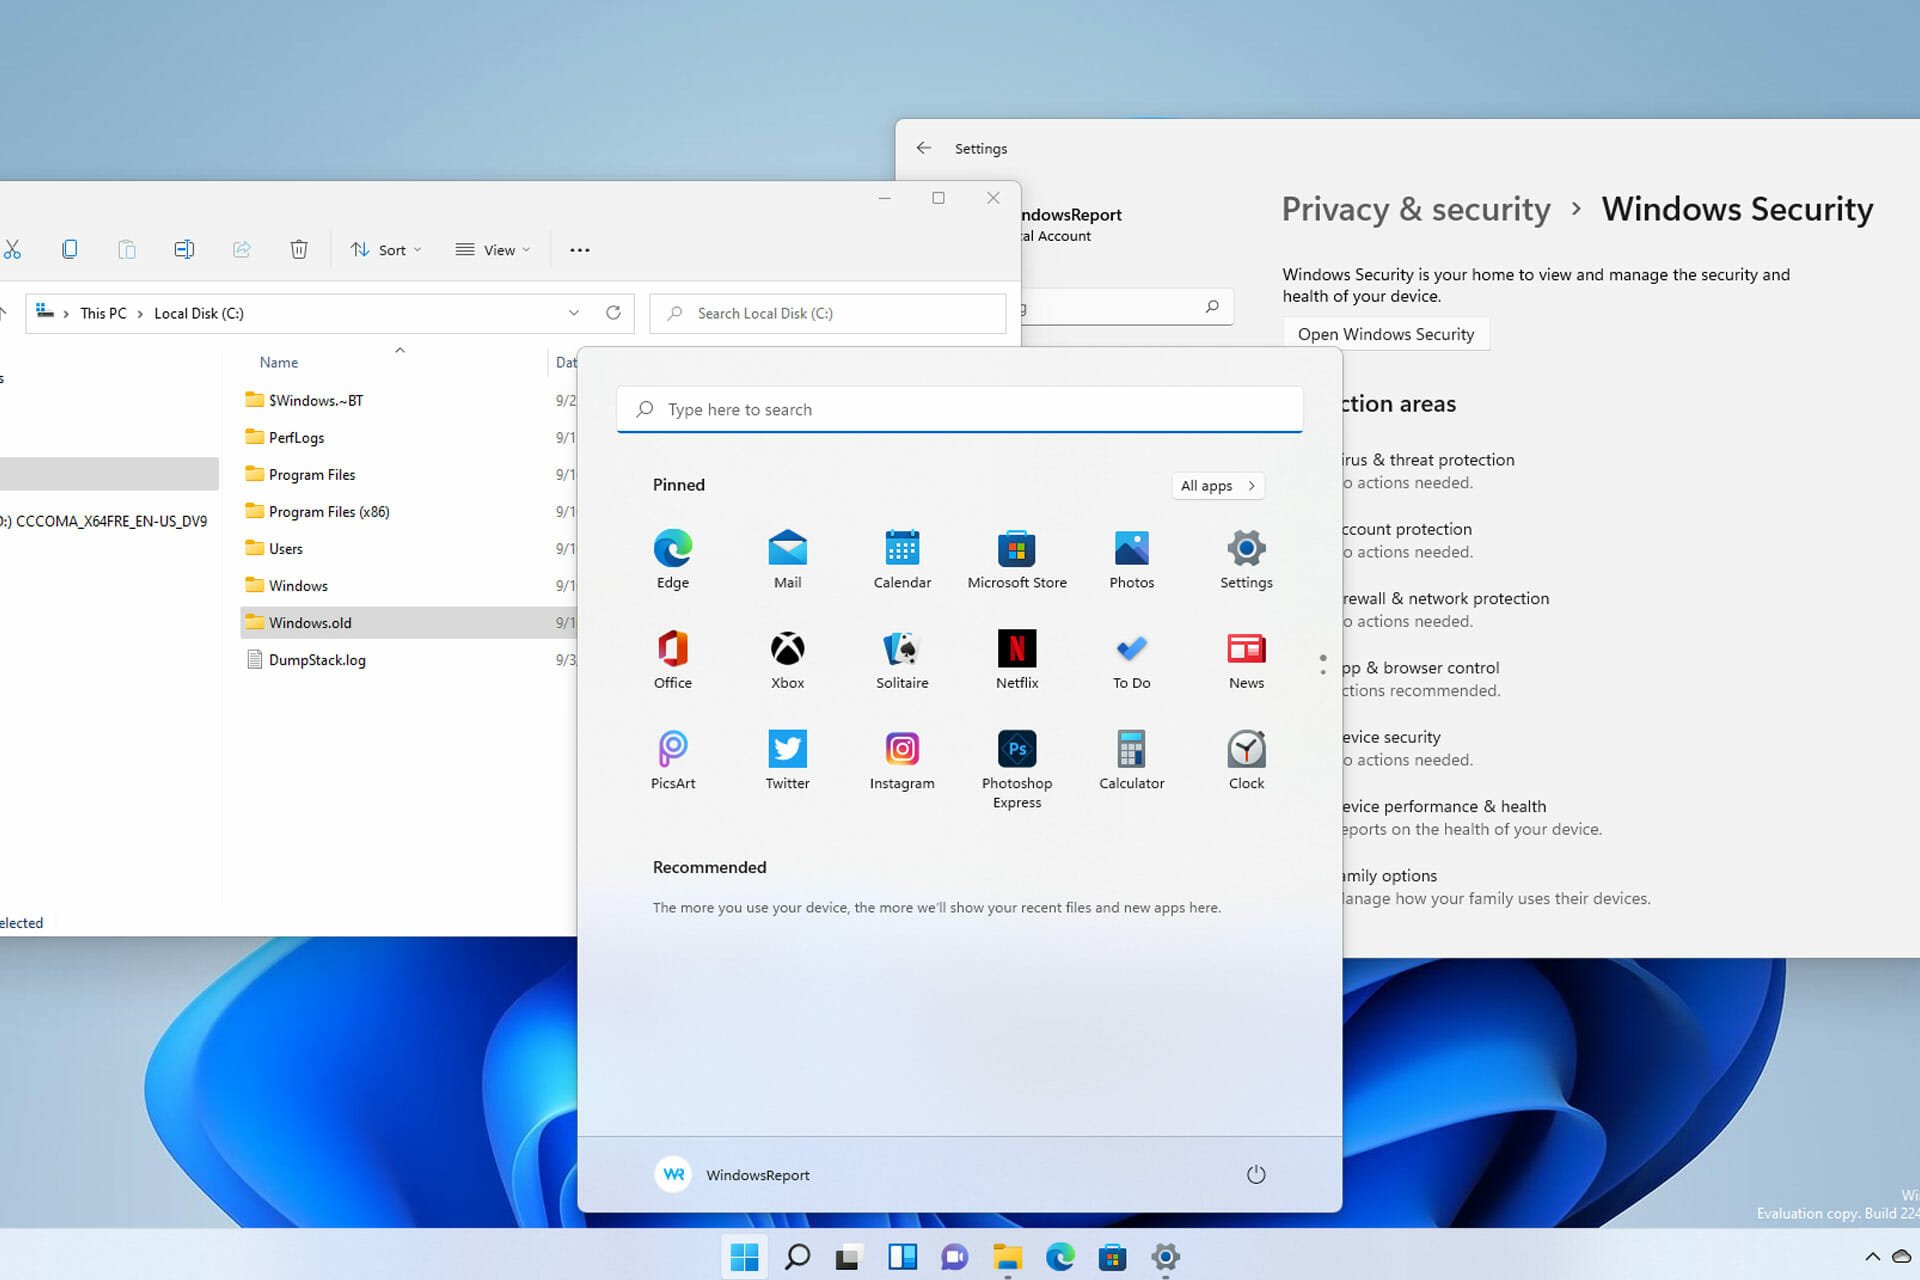Screen dimensions: 1920x1280
Task: Click the Delete trash icon in File Explorer
Action: [299, 249]
